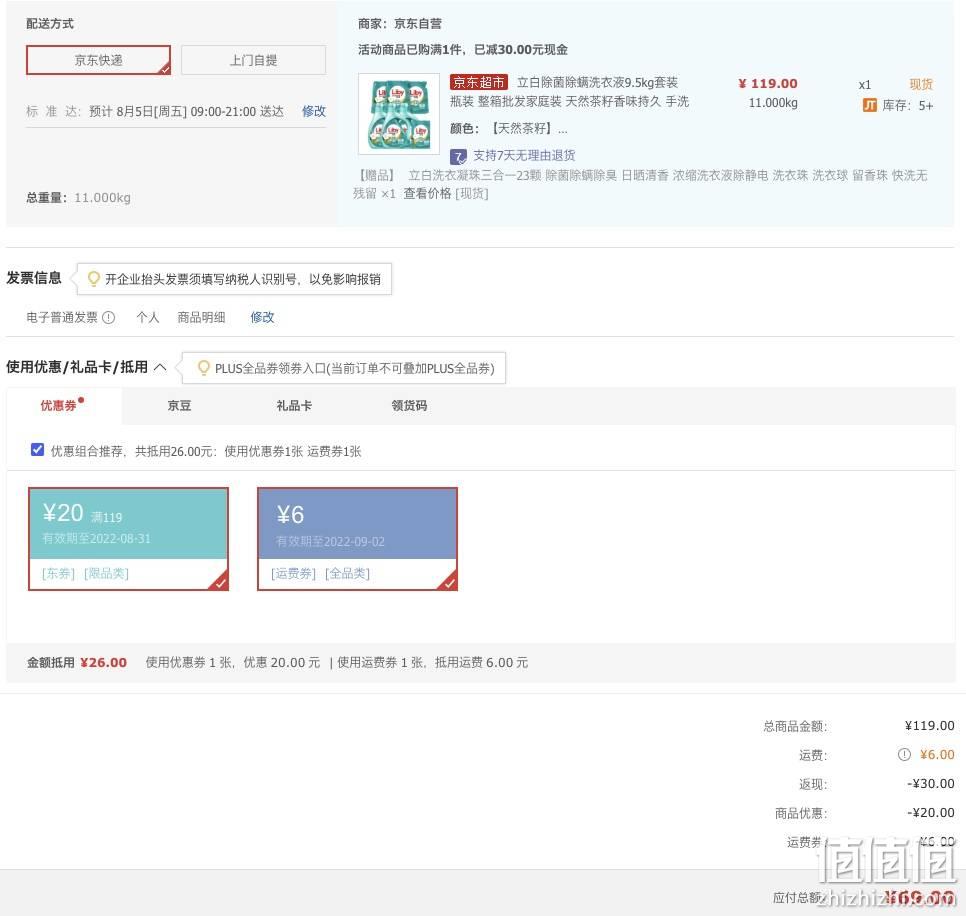Click the 京东超市 red badge

coord(479,82)
